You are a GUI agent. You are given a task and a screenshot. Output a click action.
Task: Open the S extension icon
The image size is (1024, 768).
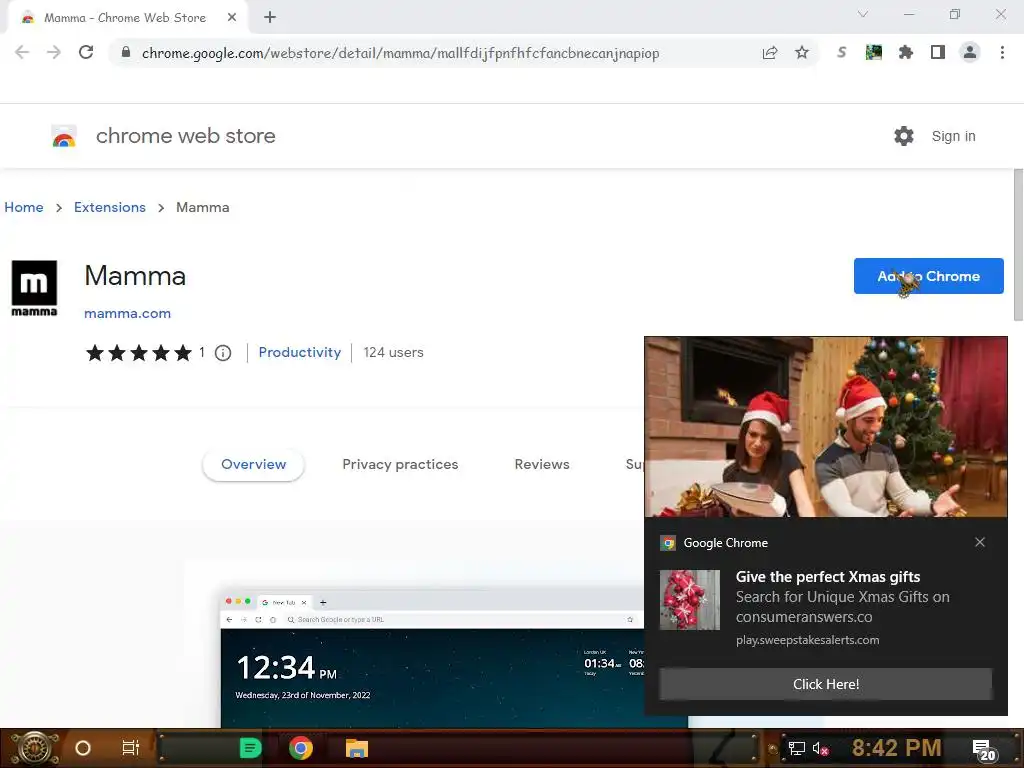tap(842, 53)
